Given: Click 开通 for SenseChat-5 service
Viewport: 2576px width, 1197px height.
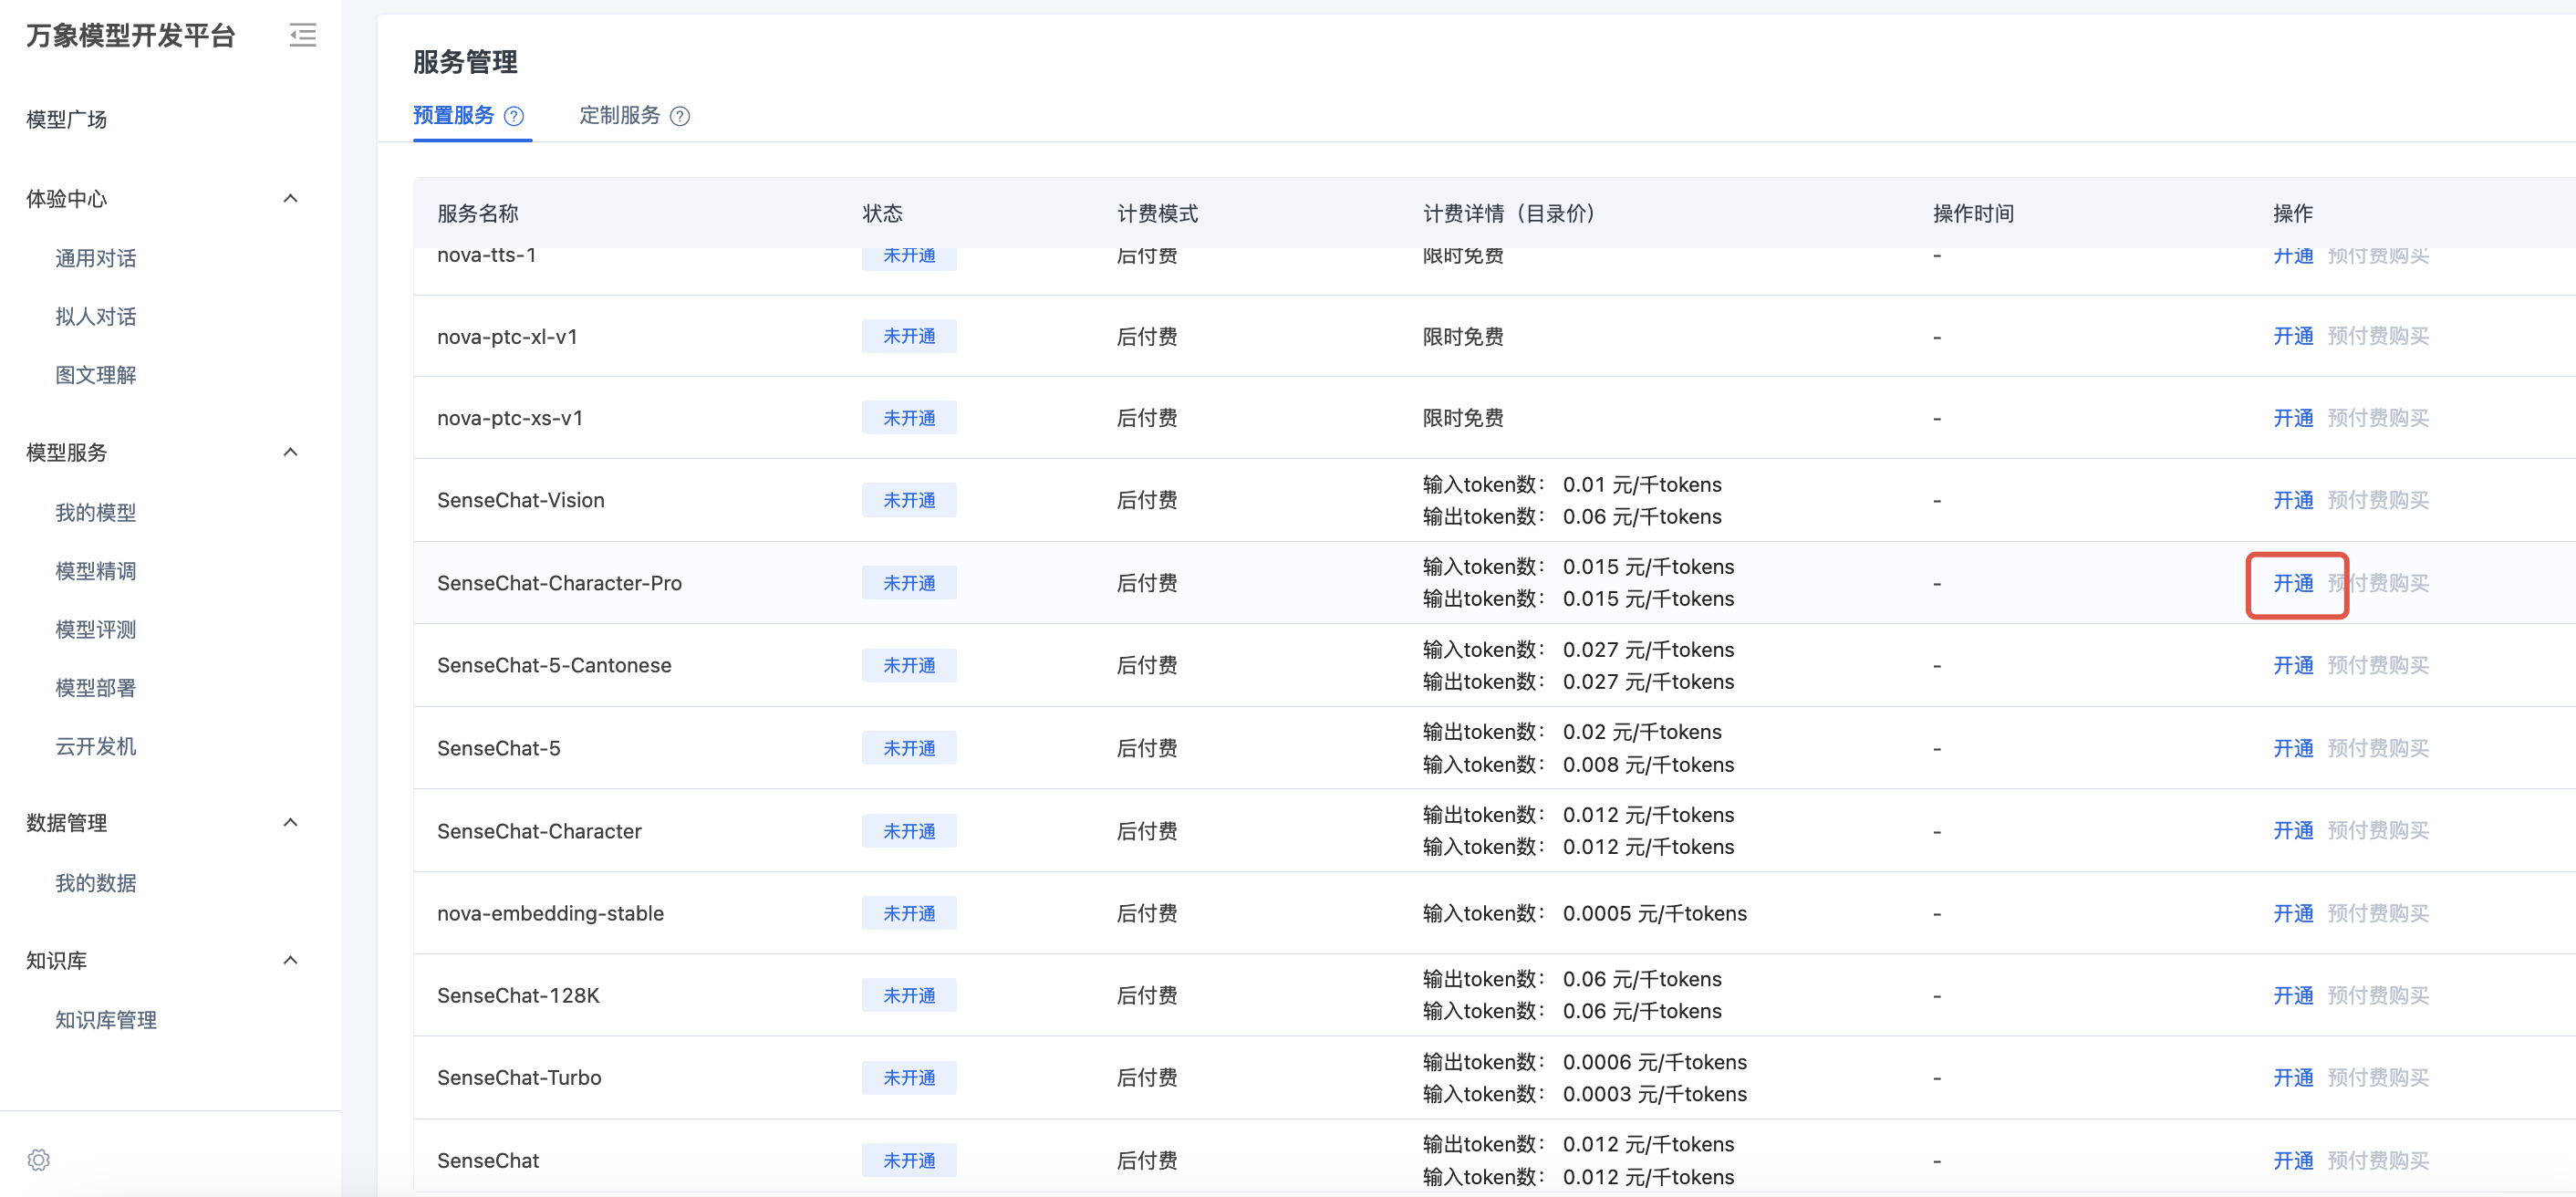Looking at the screenshot, I should [x=2293, y=748].
